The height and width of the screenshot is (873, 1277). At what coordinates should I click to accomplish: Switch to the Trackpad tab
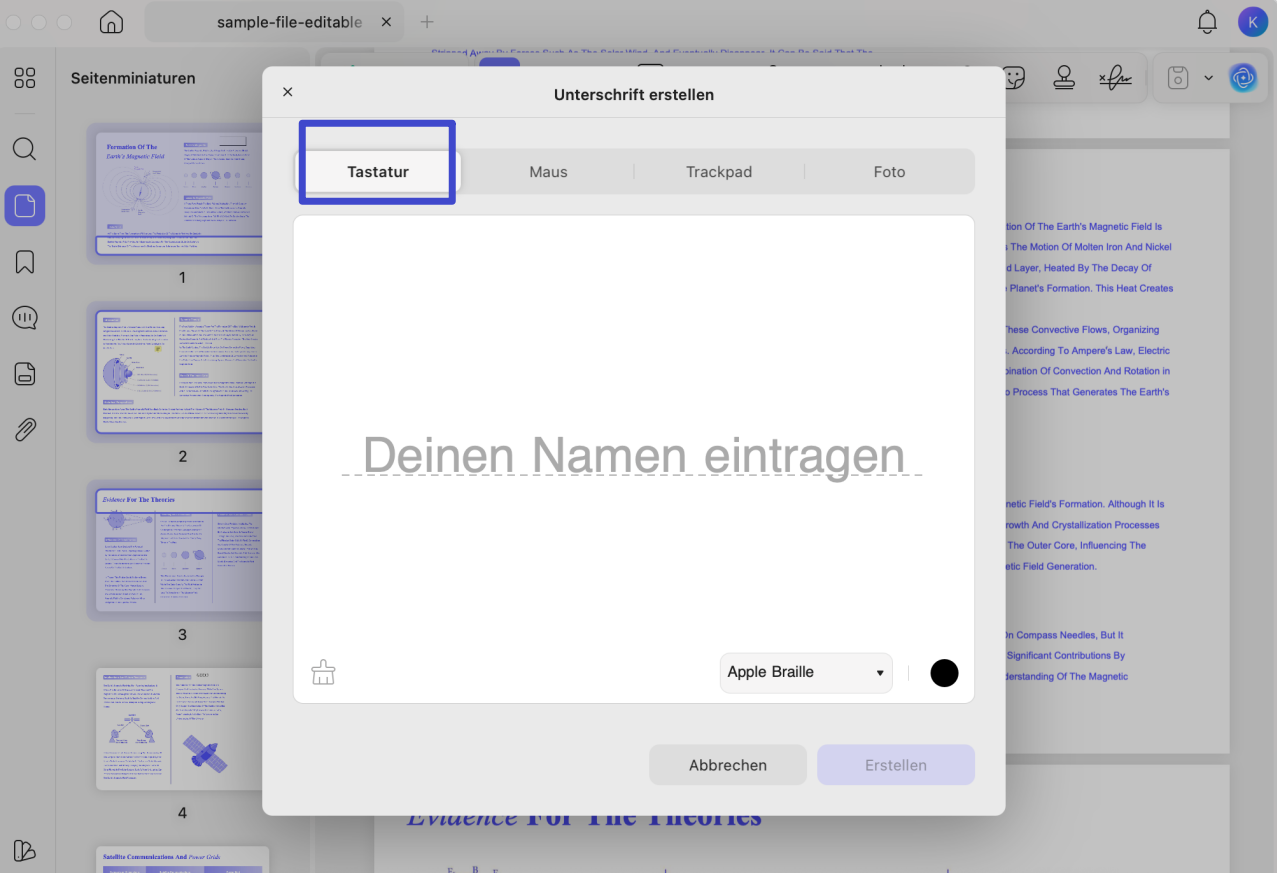719,172
